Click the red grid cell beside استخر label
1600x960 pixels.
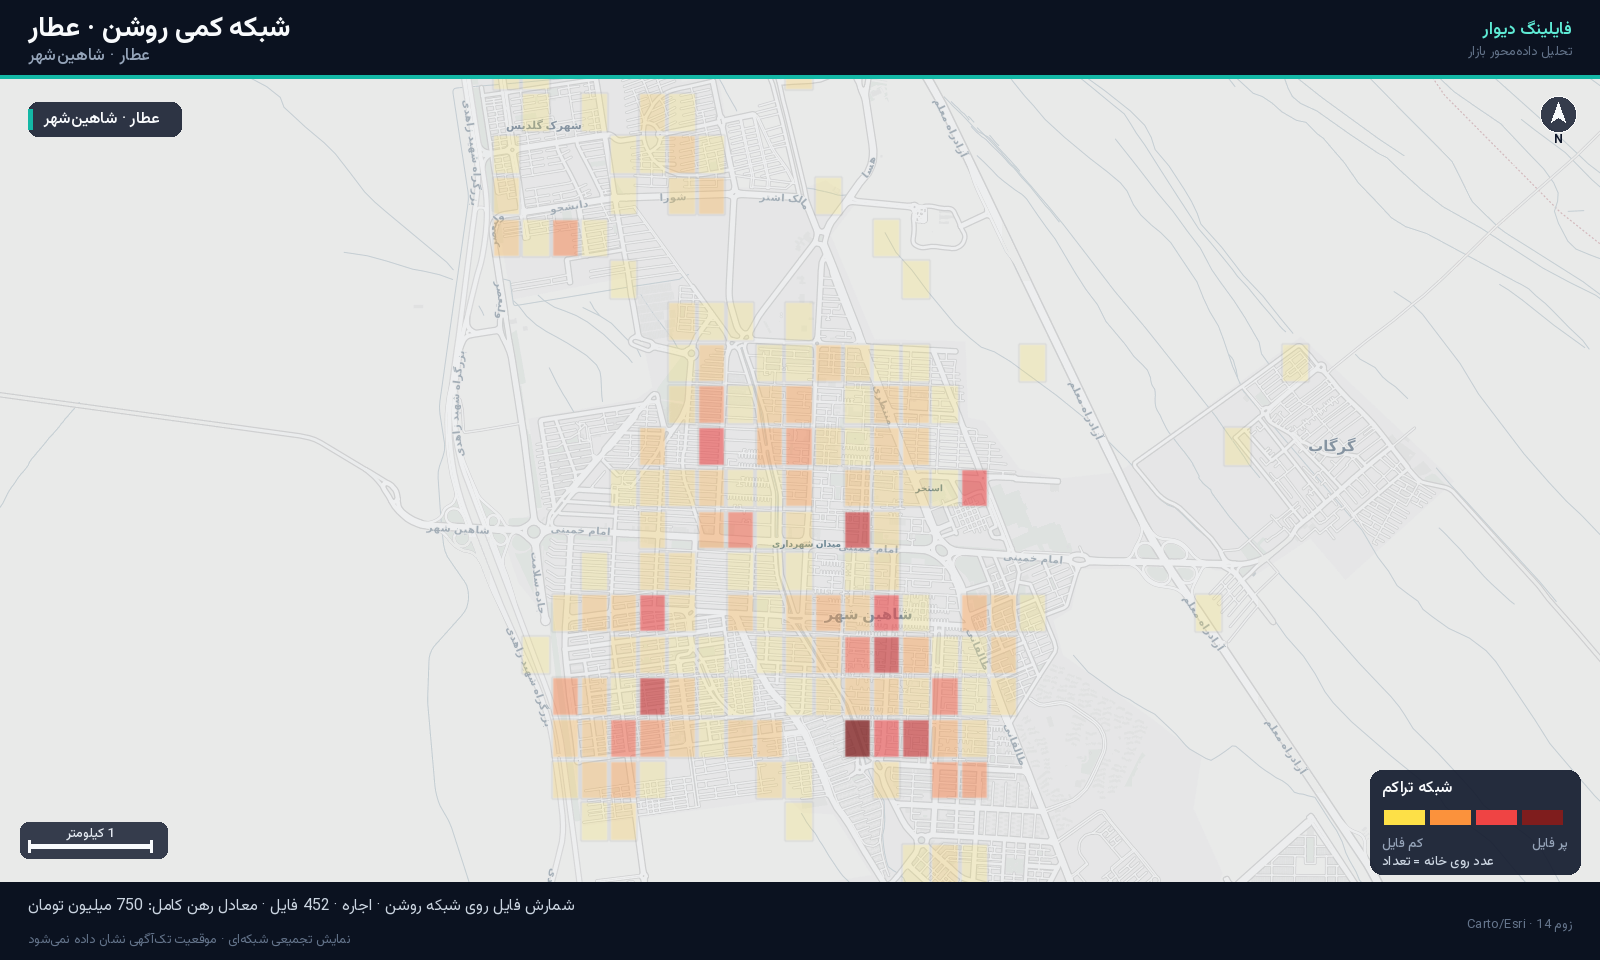tap(974, 488)
